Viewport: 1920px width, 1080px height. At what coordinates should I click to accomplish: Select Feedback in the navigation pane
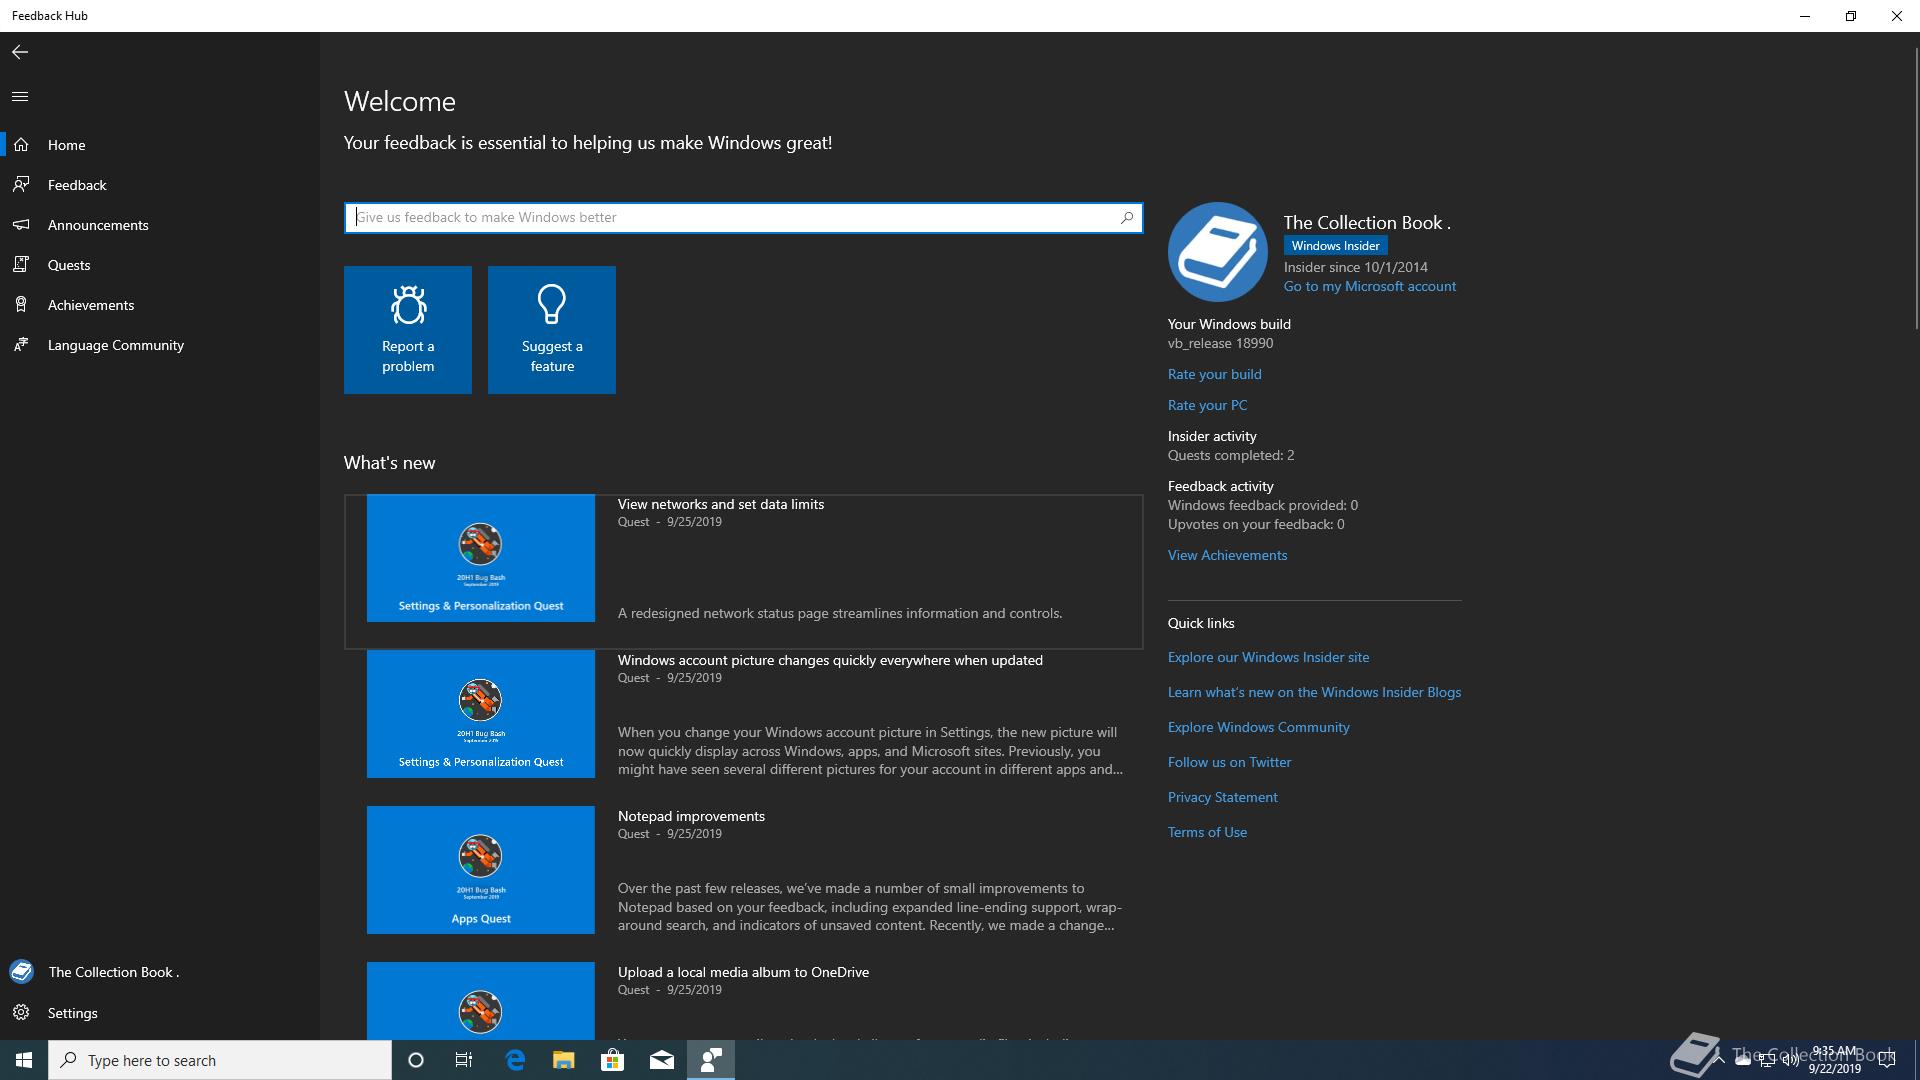[160, 185]
